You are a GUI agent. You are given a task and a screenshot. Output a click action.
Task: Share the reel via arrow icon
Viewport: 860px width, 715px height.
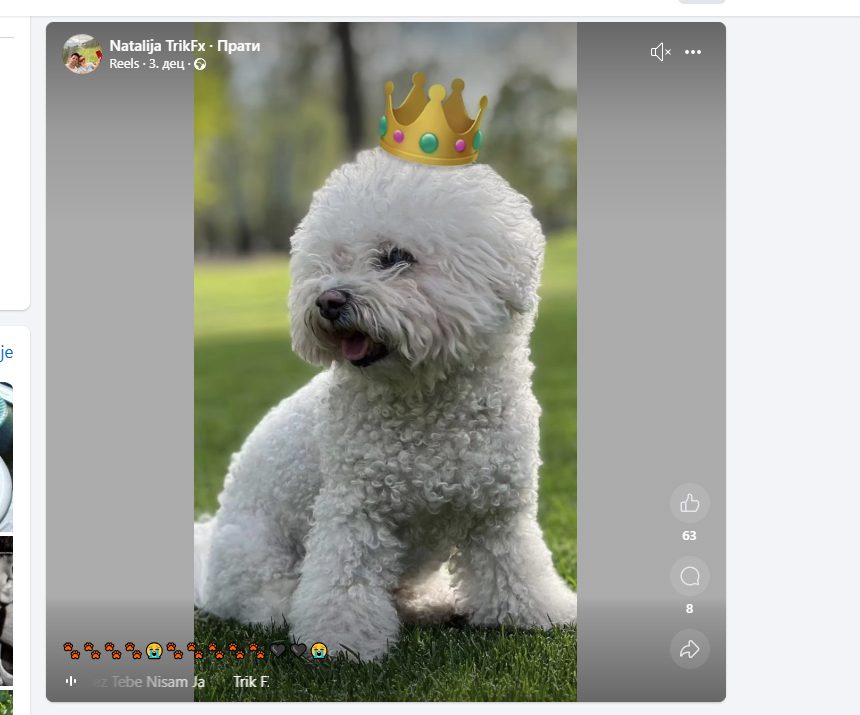point(689,649)
